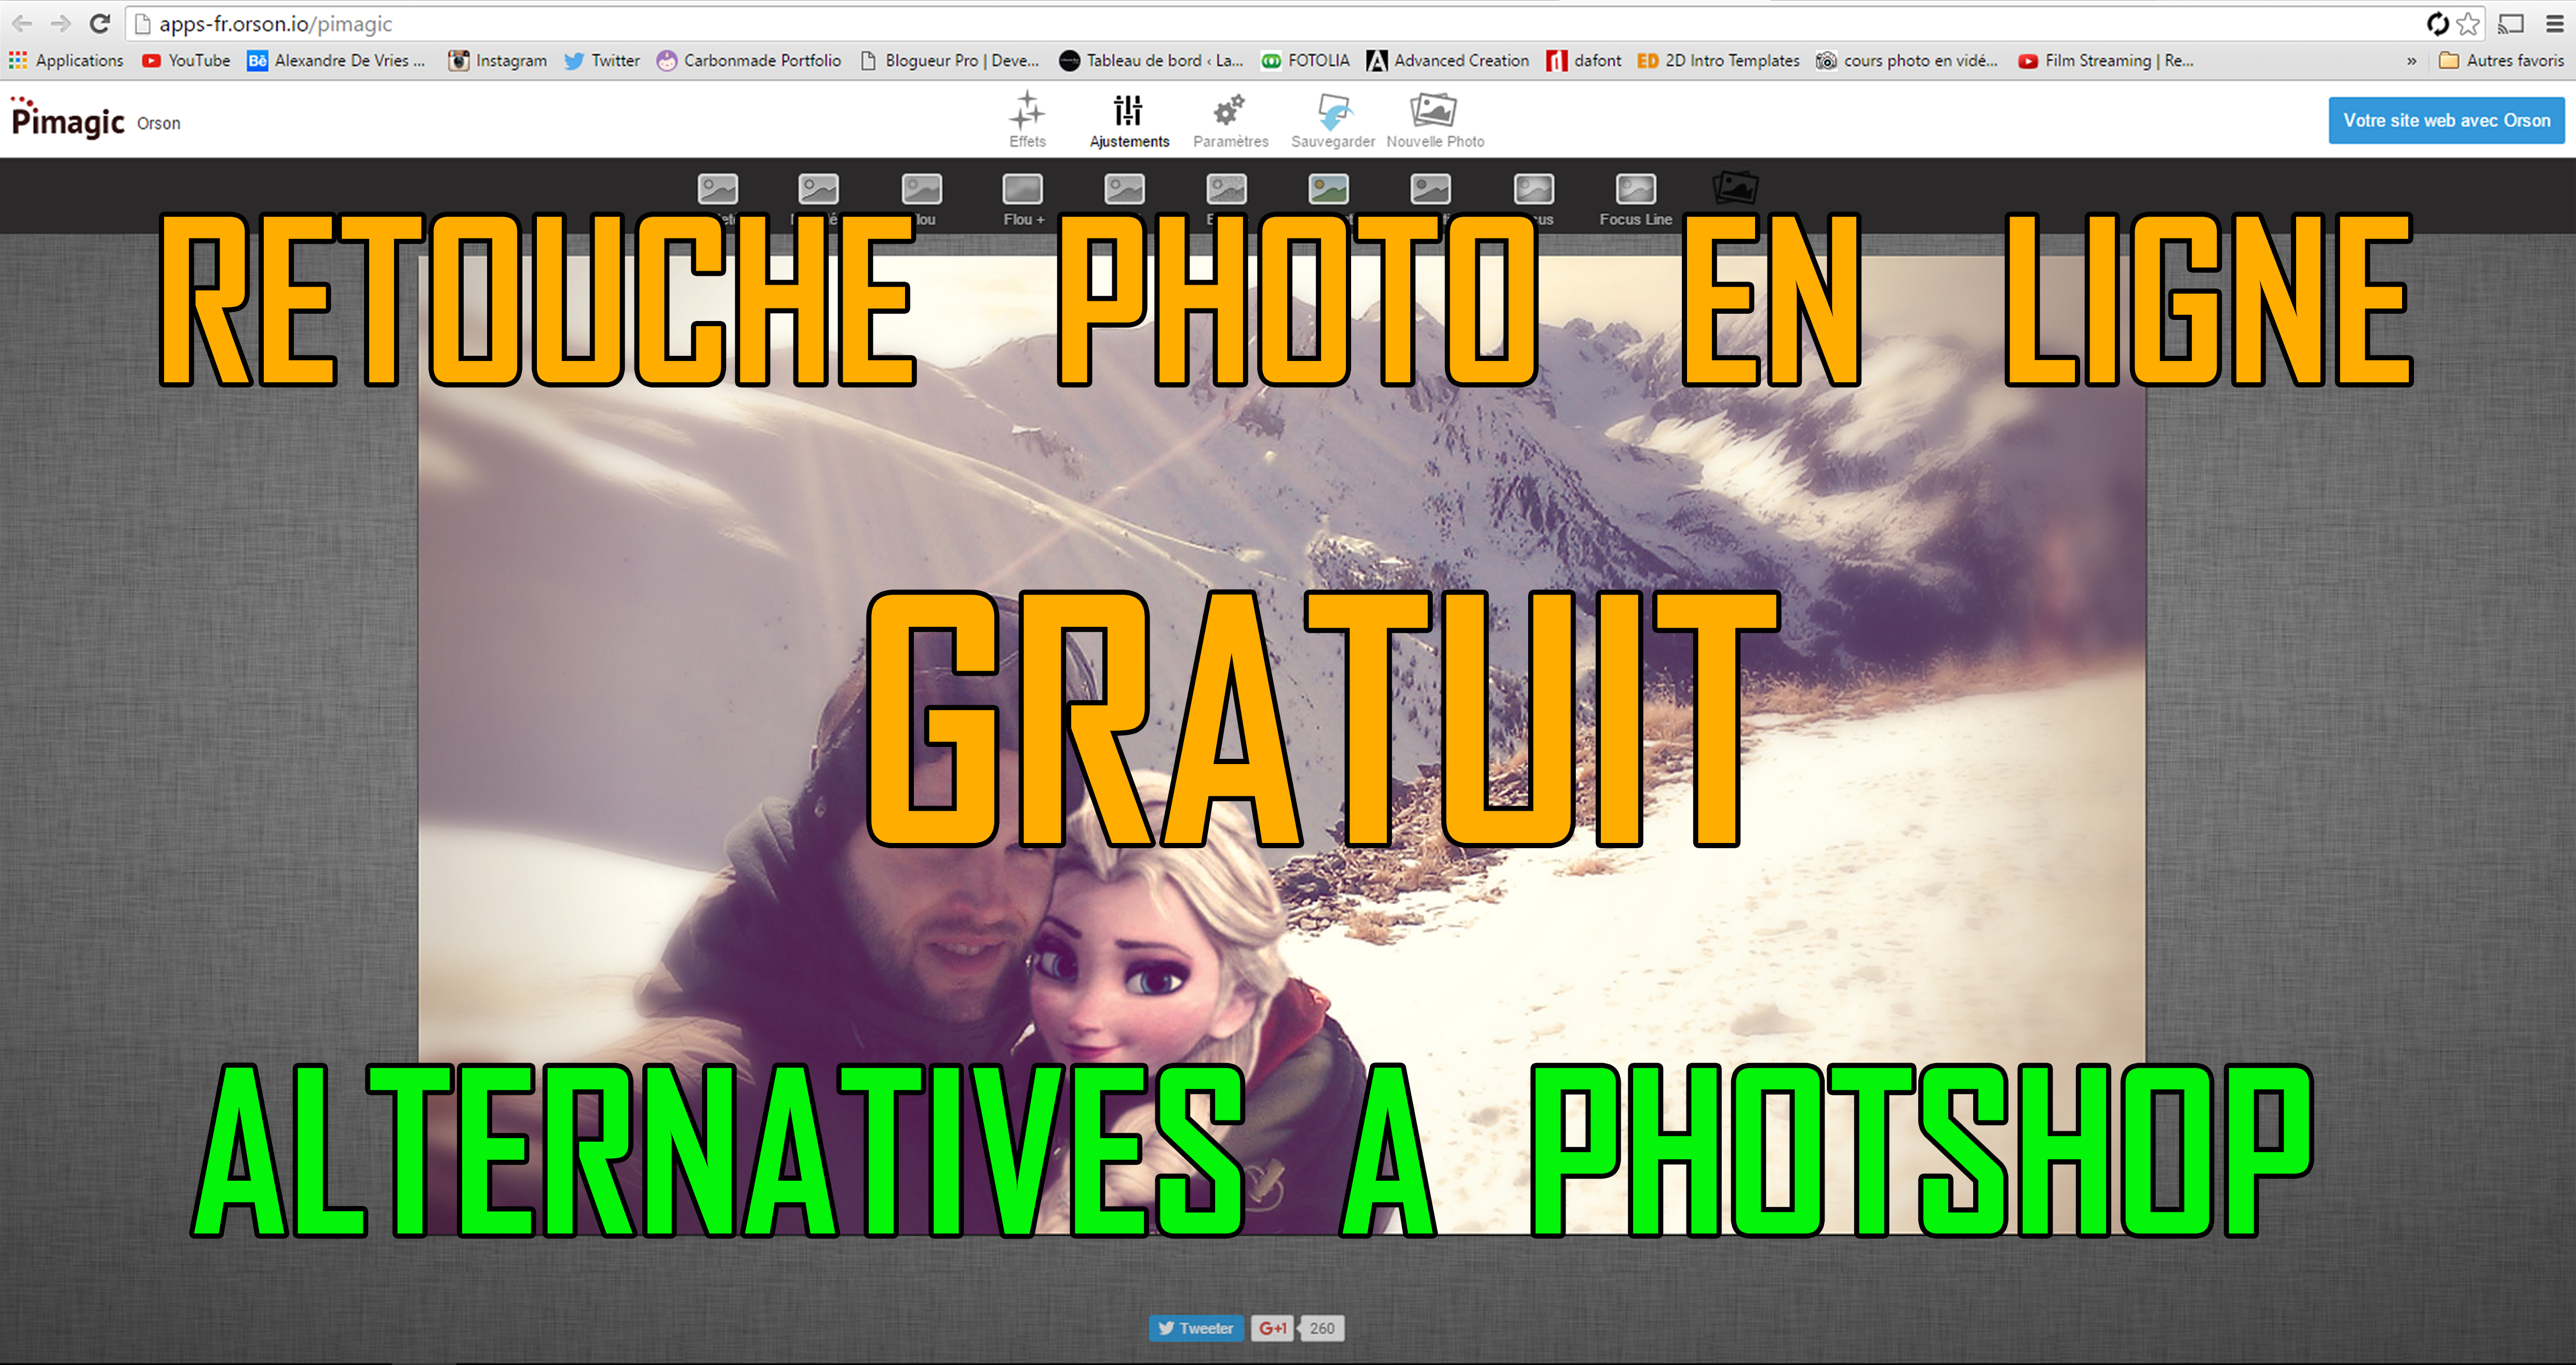2576x1365 pixels.
Task: Click the edited photo canvas
Action: (1281, 745)
